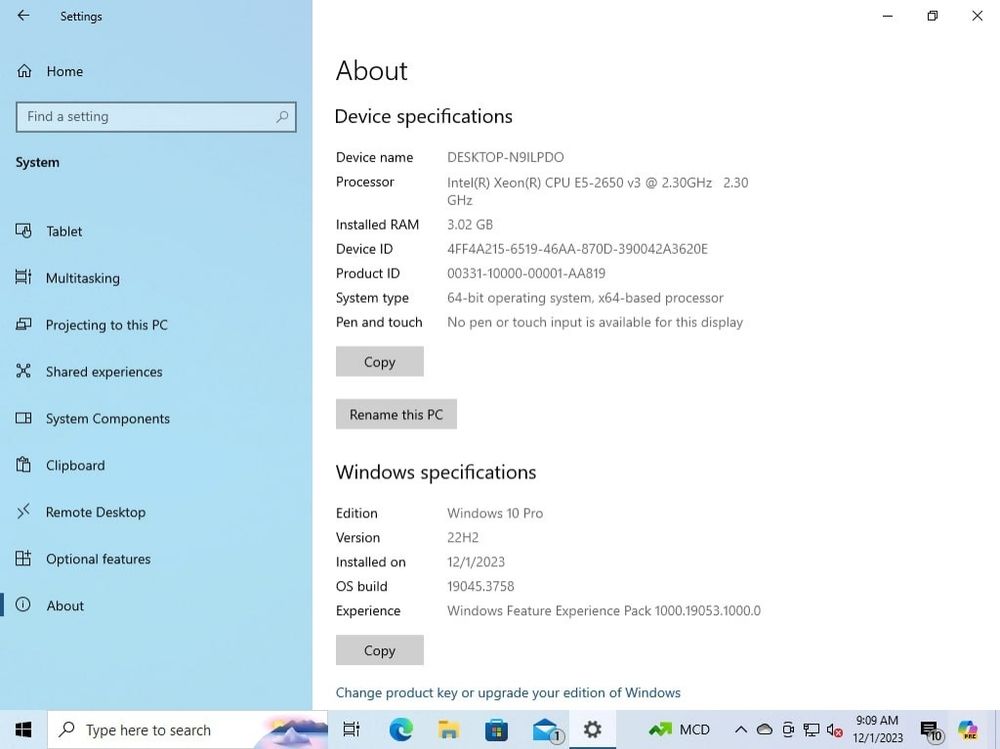Click the Meet Now camera tray icon
The width and height of the screenshot is (1000, 749).
coord(788,729)
